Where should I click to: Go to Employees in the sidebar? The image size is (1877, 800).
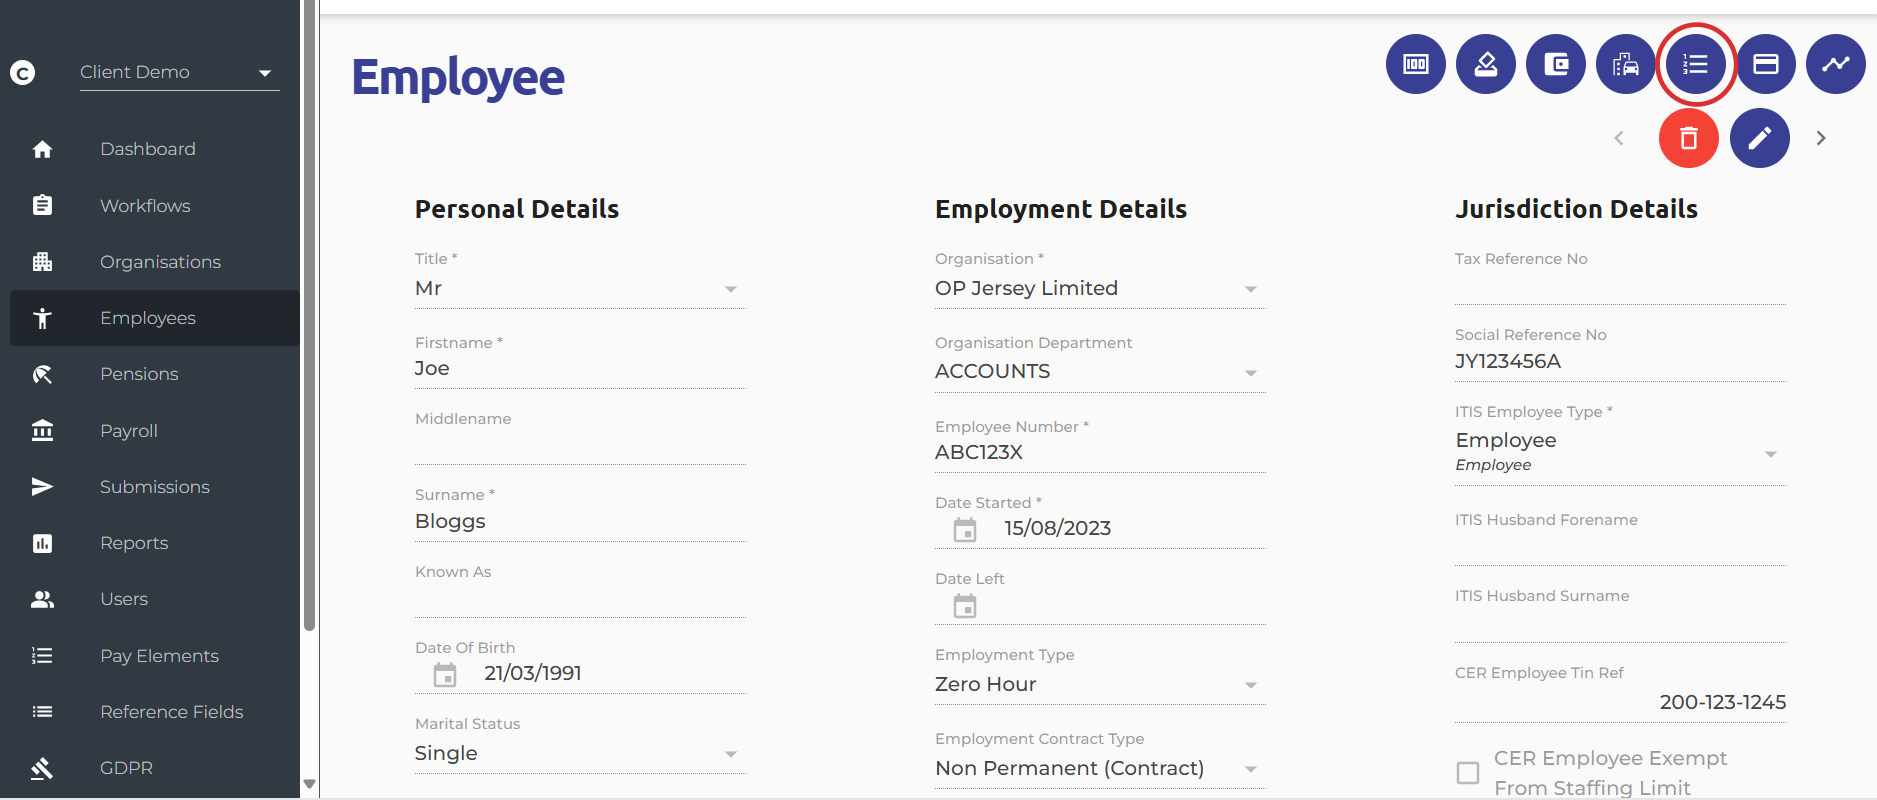coord(155,318)
